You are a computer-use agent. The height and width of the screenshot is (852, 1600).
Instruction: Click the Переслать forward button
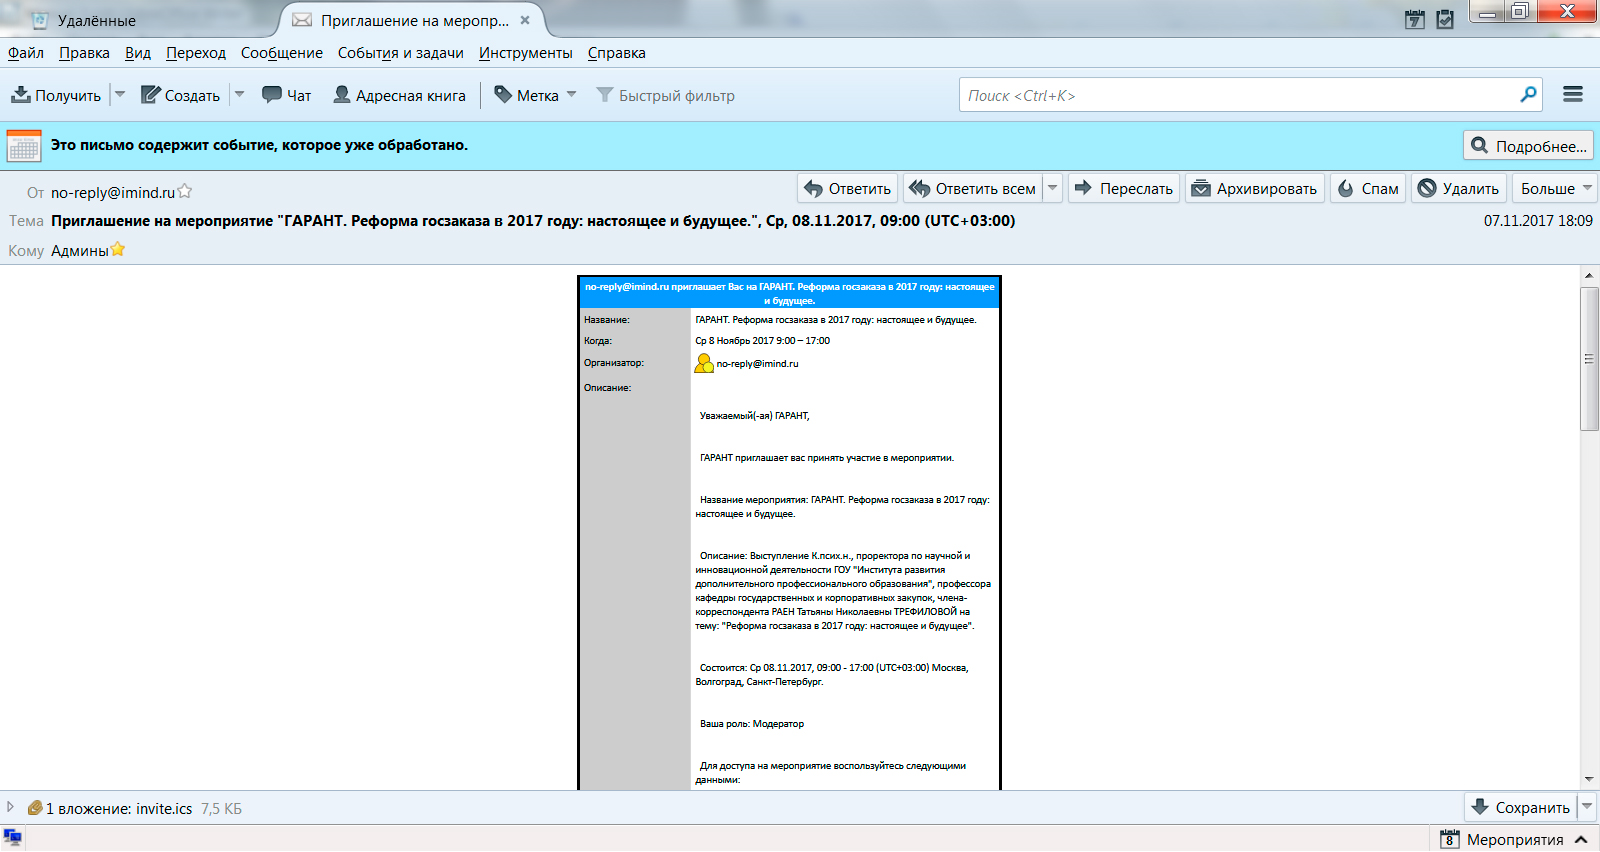pyautogui.click(x=1124, y=188)
